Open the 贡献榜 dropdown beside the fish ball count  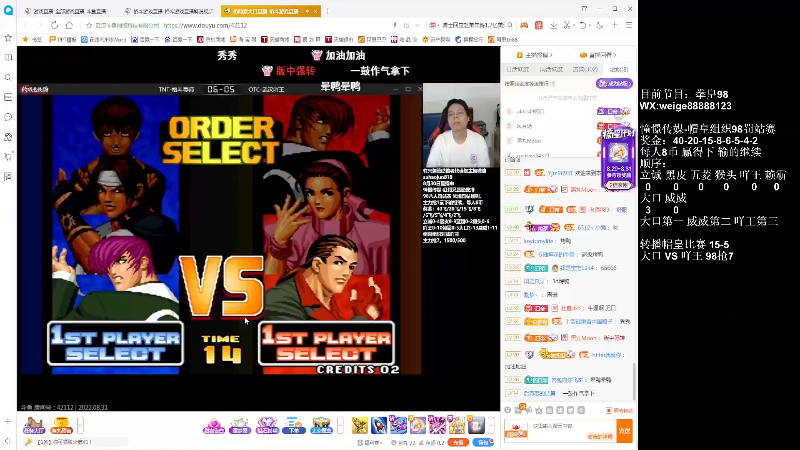(371, 442)
